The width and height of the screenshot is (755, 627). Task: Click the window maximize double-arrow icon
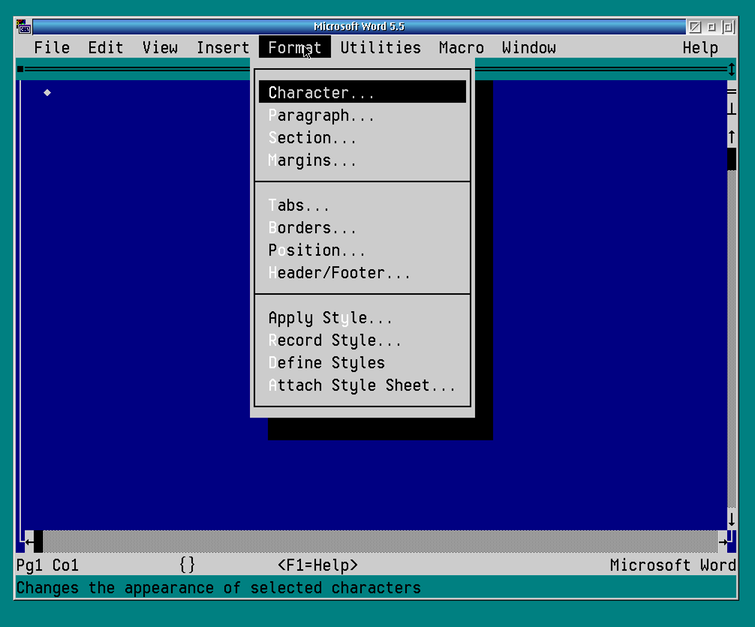point(731,69)
